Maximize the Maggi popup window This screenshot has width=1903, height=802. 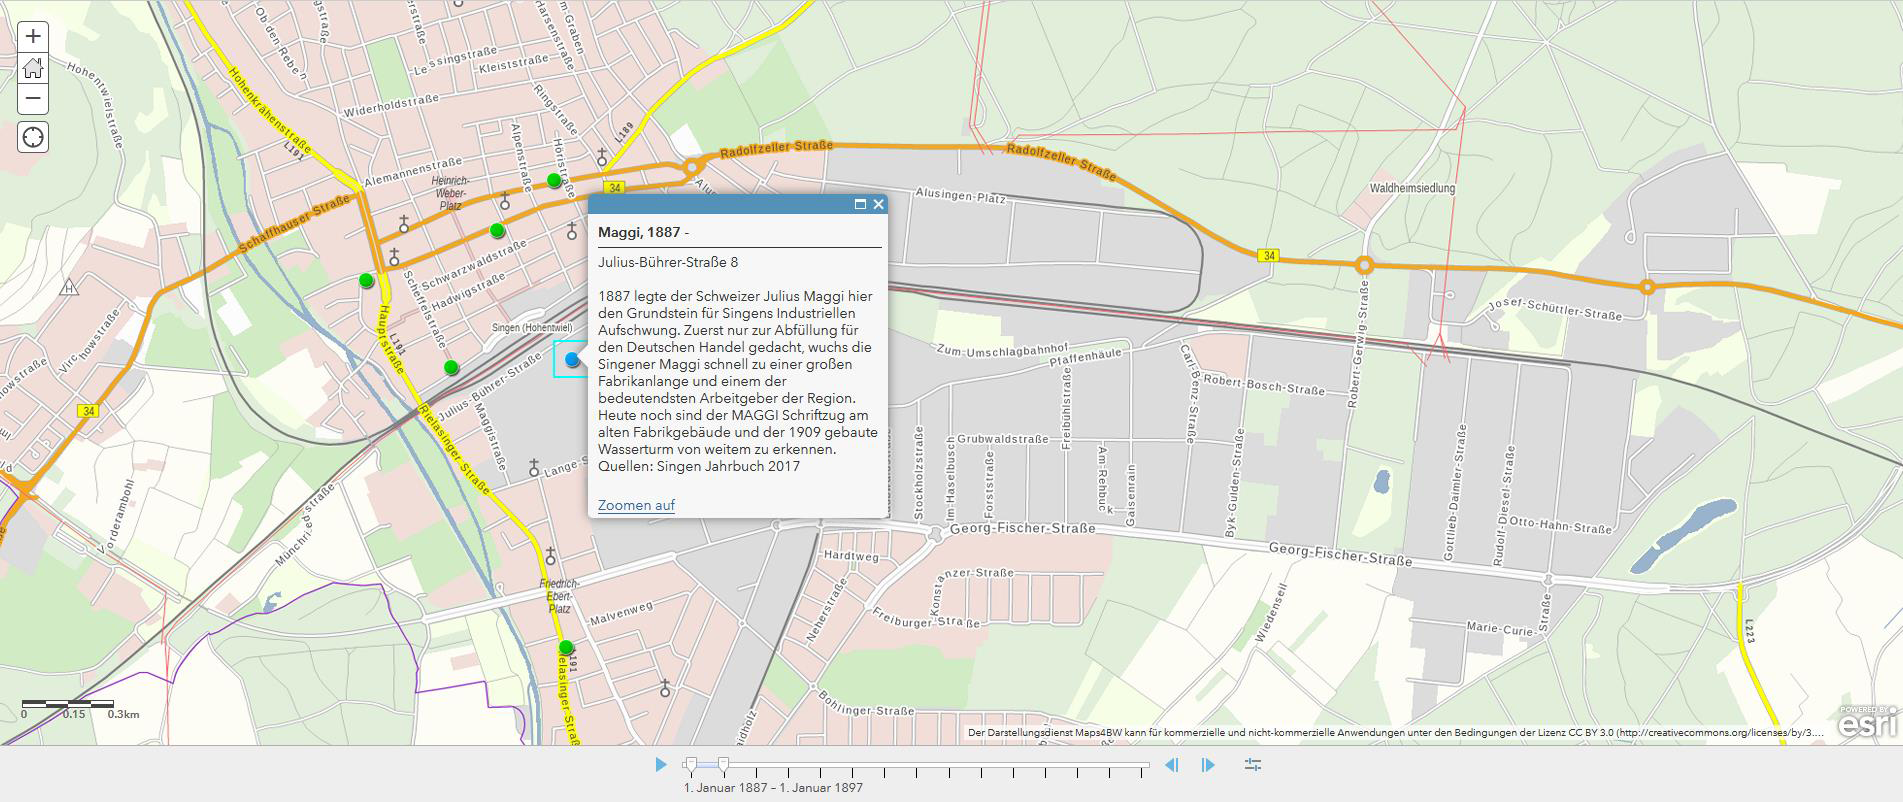[x=859, y=205]
